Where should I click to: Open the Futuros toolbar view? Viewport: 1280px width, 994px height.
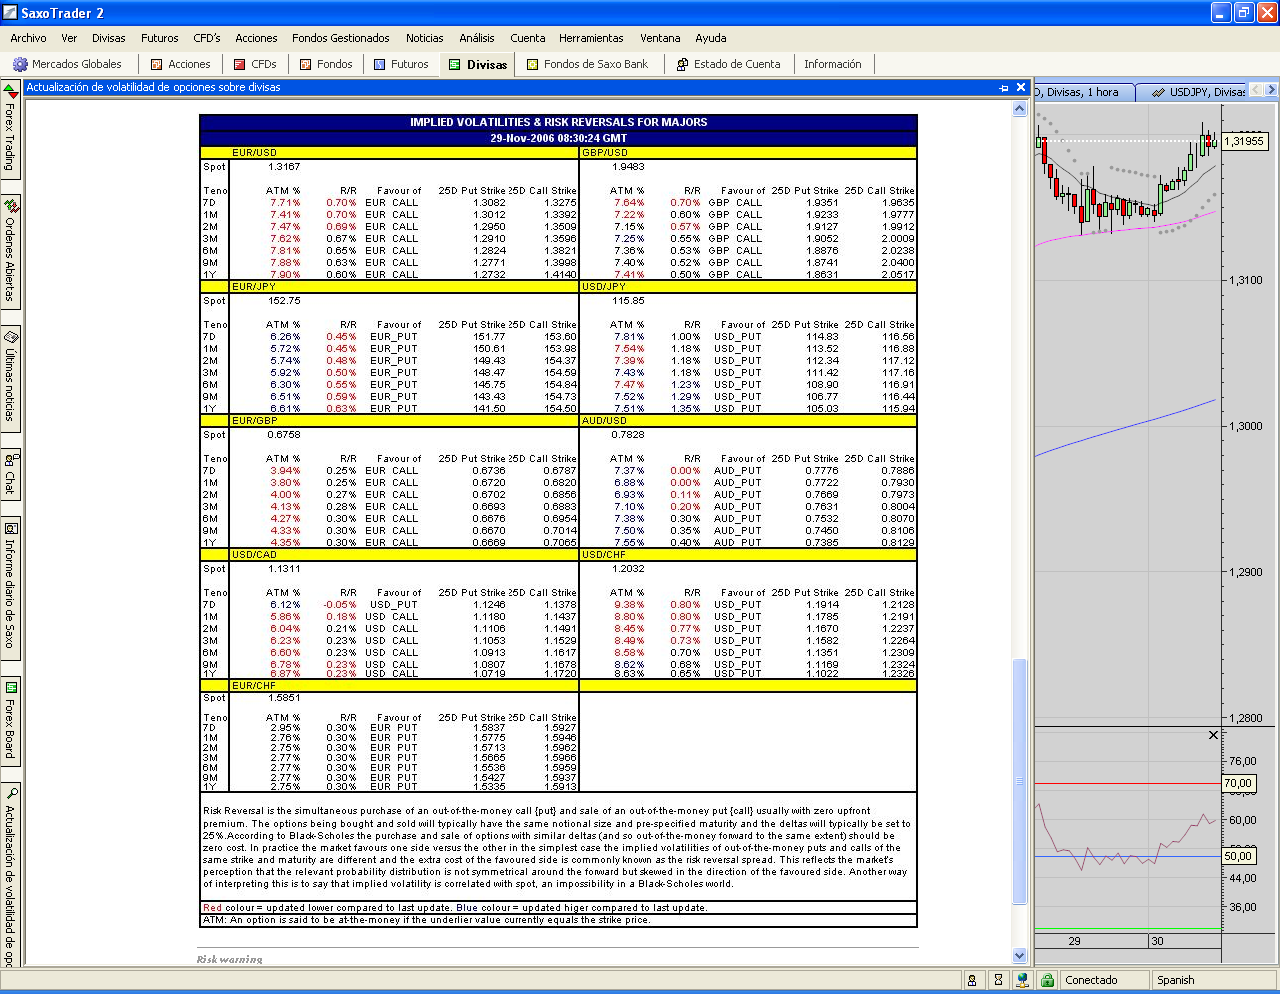tap(400, 64)
